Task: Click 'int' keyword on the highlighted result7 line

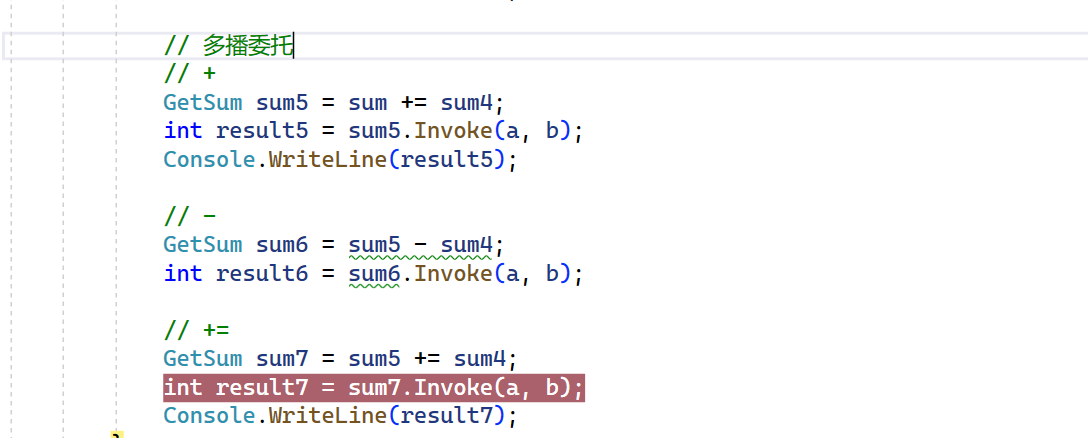Action: (x=183, y=387)
